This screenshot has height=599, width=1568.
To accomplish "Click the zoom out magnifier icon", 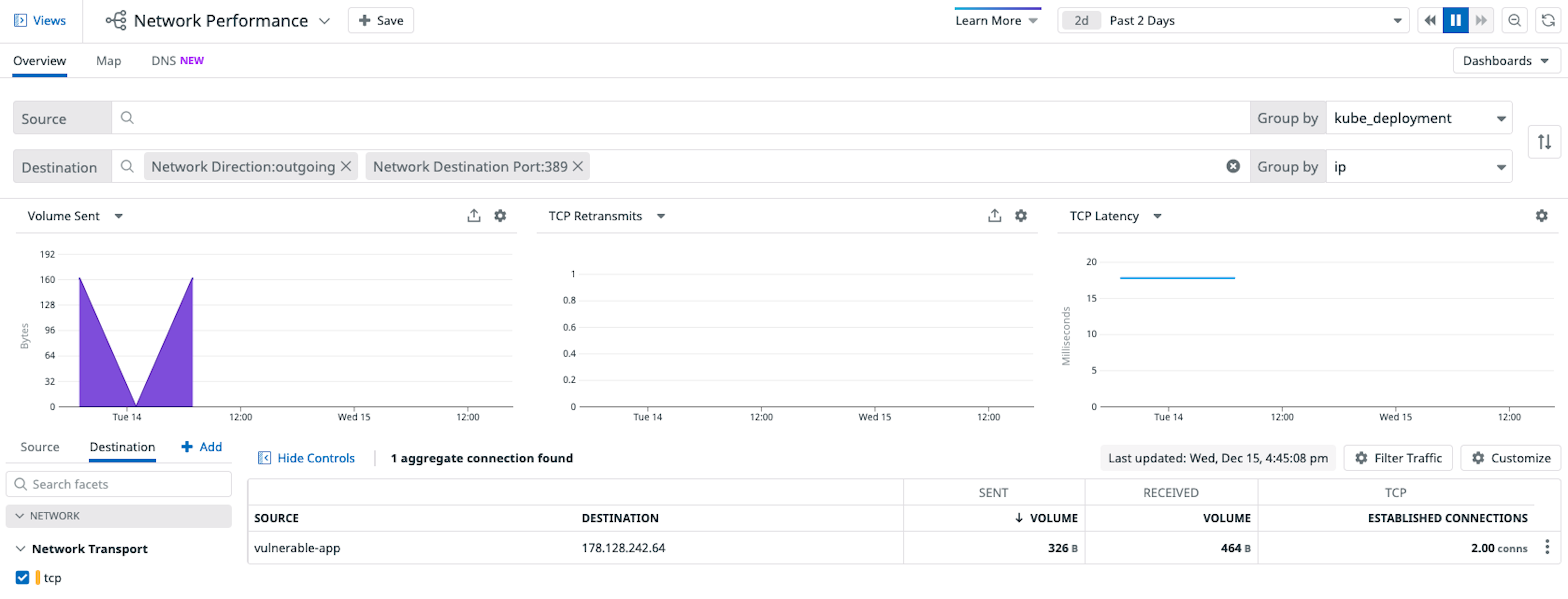I will tap(1515, 21).
